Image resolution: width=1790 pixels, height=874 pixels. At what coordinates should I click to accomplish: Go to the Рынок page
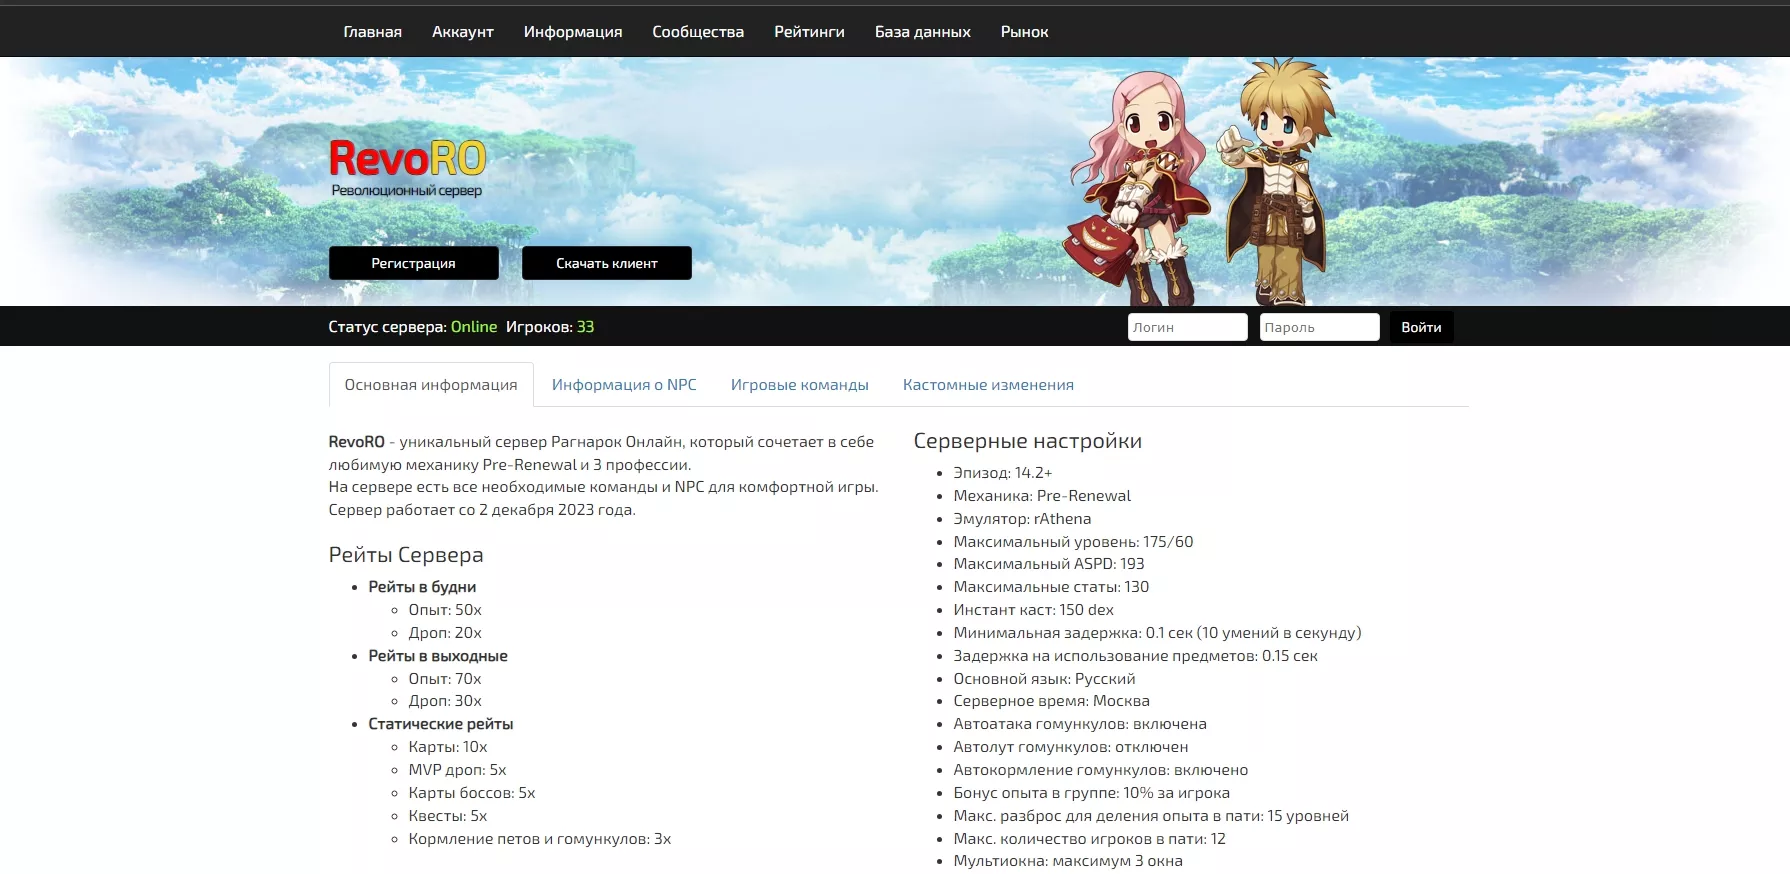(x=1024, y=32)
